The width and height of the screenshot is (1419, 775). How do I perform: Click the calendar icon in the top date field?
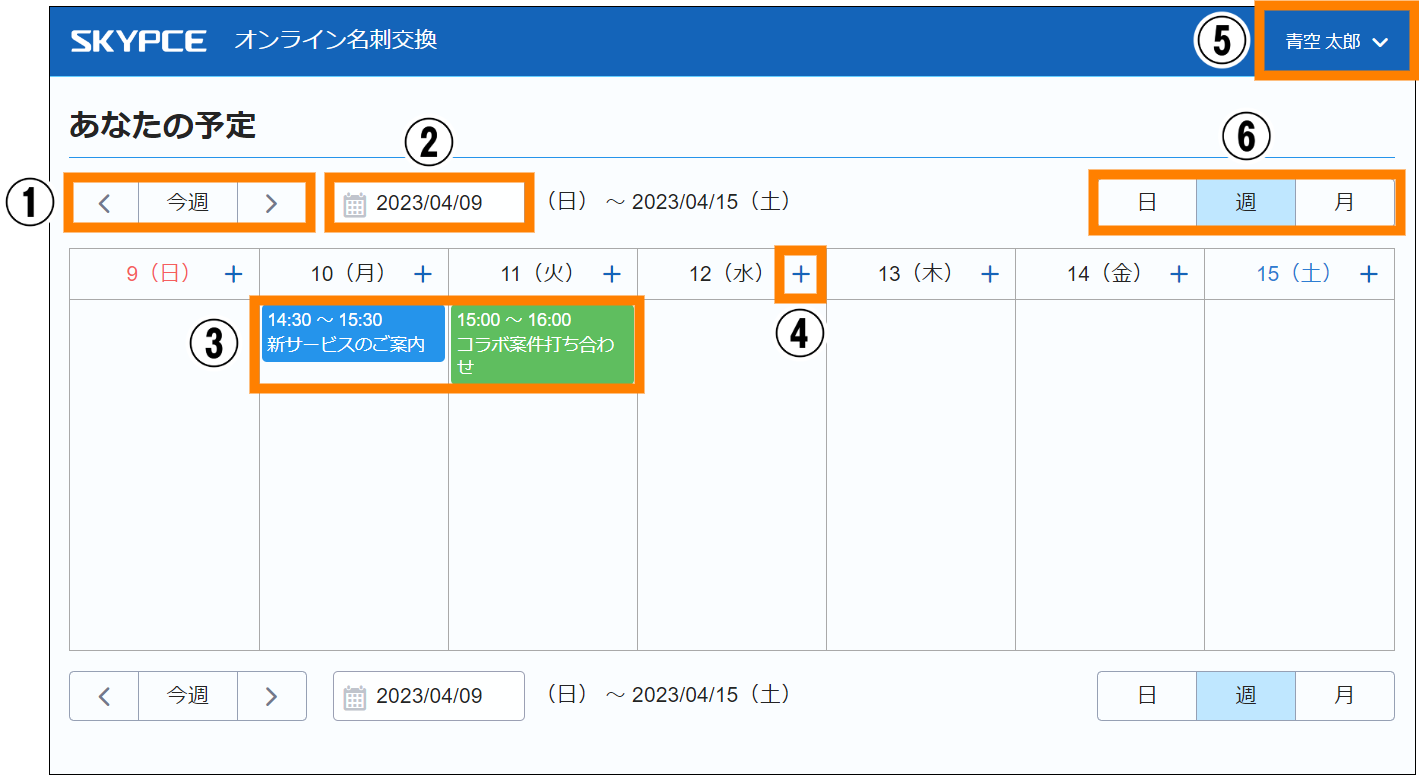coord(355,204)
